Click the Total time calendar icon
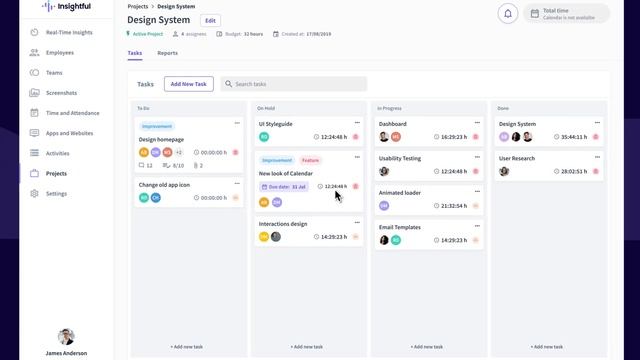The height and width of the screenshot is (360, 640). 534,13
